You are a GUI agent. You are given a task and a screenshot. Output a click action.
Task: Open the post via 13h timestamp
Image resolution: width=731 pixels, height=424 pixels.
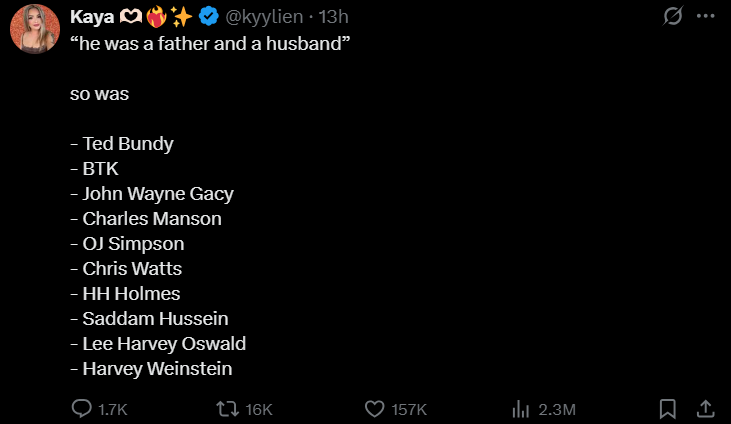coord(333,17)
